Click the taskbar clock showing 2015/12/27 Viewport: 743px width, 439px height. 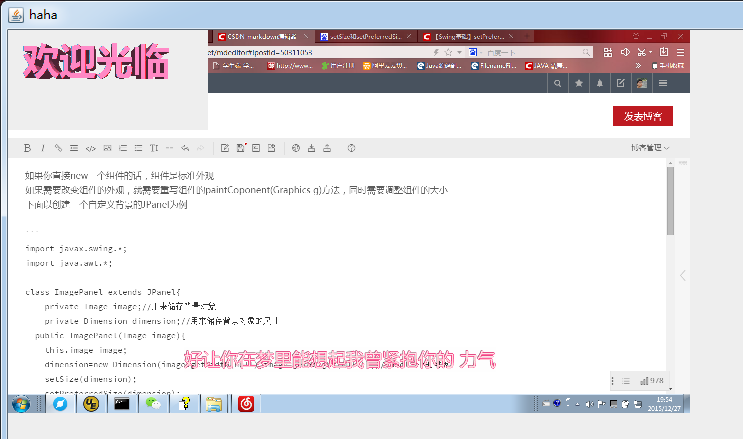click(664, 404)
